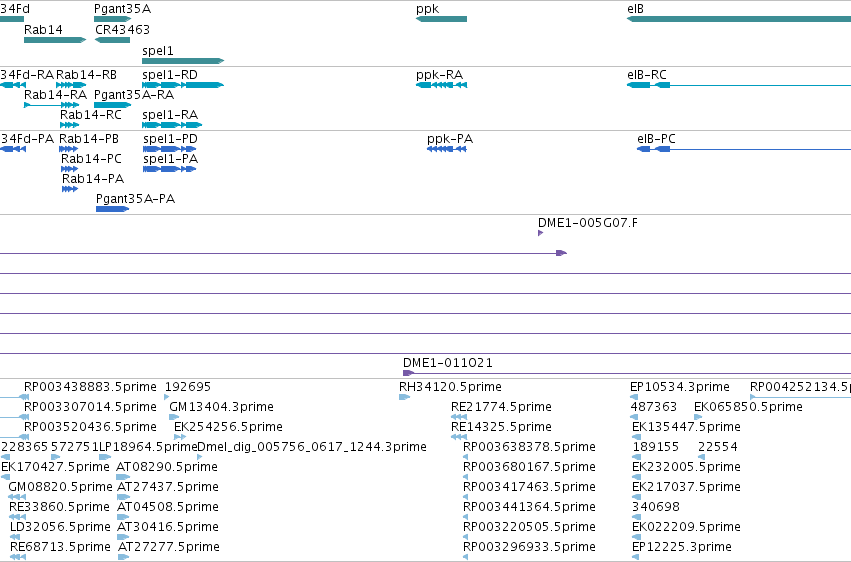This screenshot has width=851, height=562.
Task: Click the EK022209.5prime EST label
Action: [686, 527]
